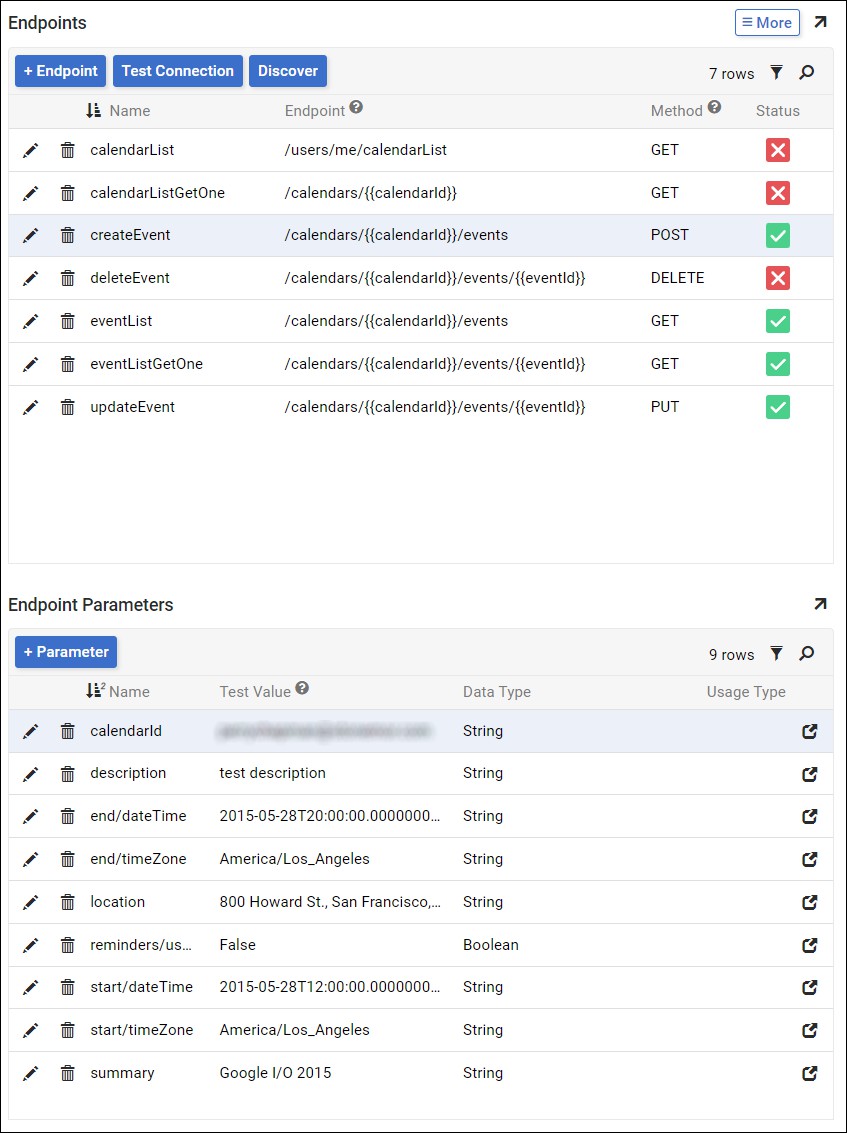847x1133 pixels.
Task: Open the filter on the Endpoints list
Action: pos(778,73)
